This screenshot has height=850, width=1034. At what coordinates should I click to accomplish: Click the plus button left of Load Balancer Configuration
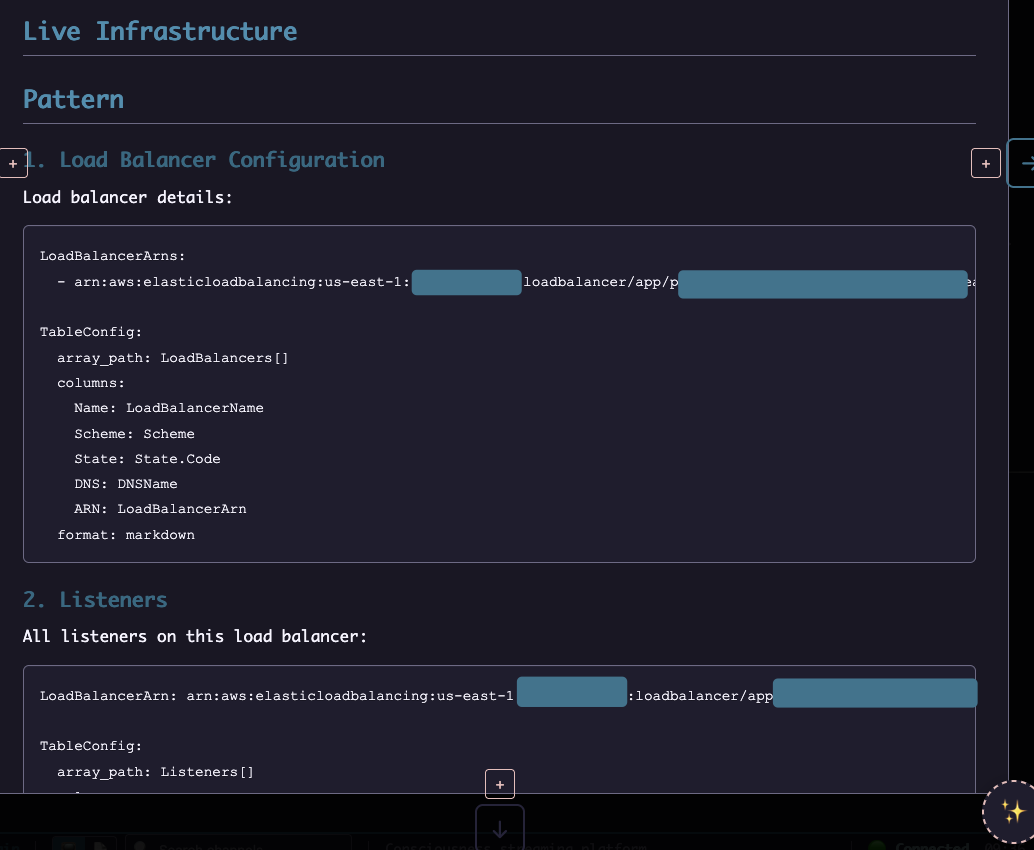point(12,162)
